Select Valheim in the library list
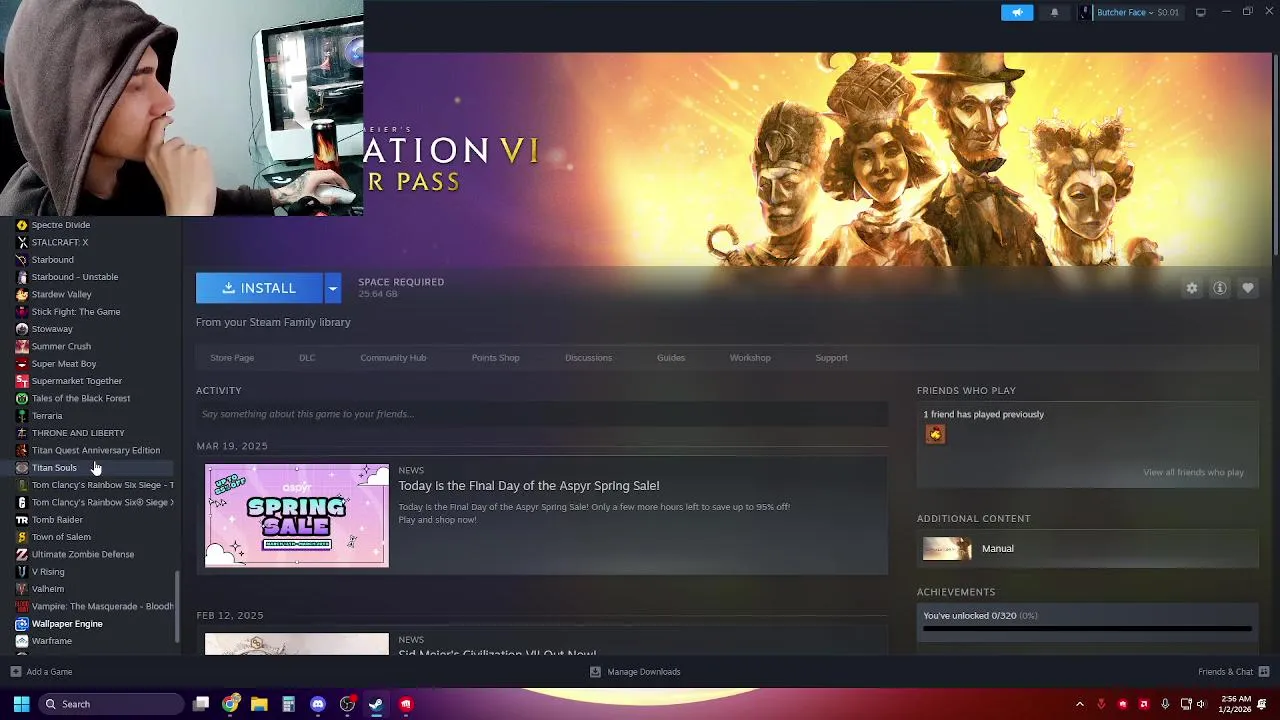This screenshot has height=720, width=1280. point(48,589)
